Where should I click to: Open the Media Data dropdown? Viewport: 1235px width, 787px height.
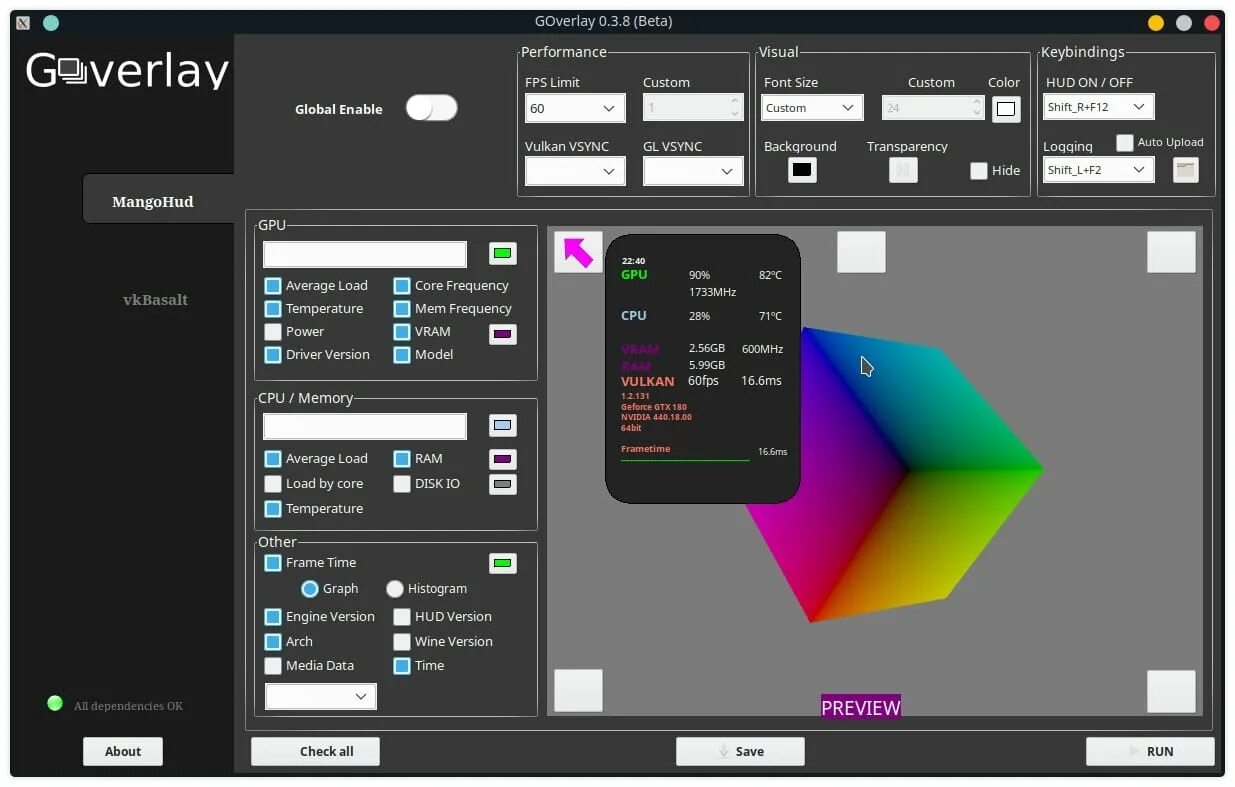pos(321,695)
